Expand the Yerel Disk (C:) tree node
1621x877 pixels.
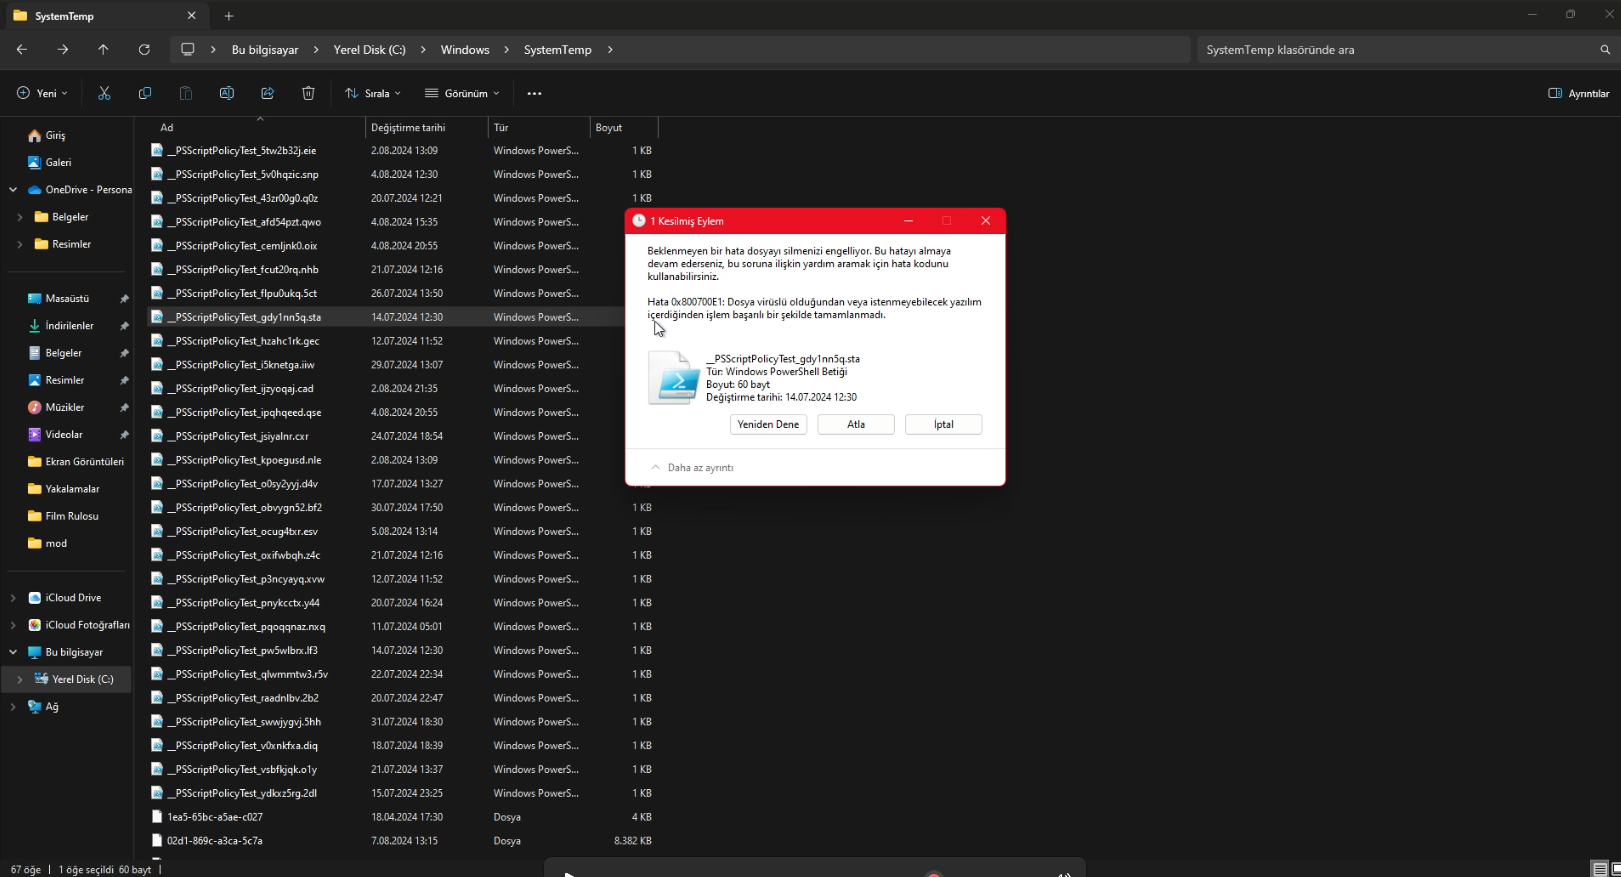[x=20, y=679]
